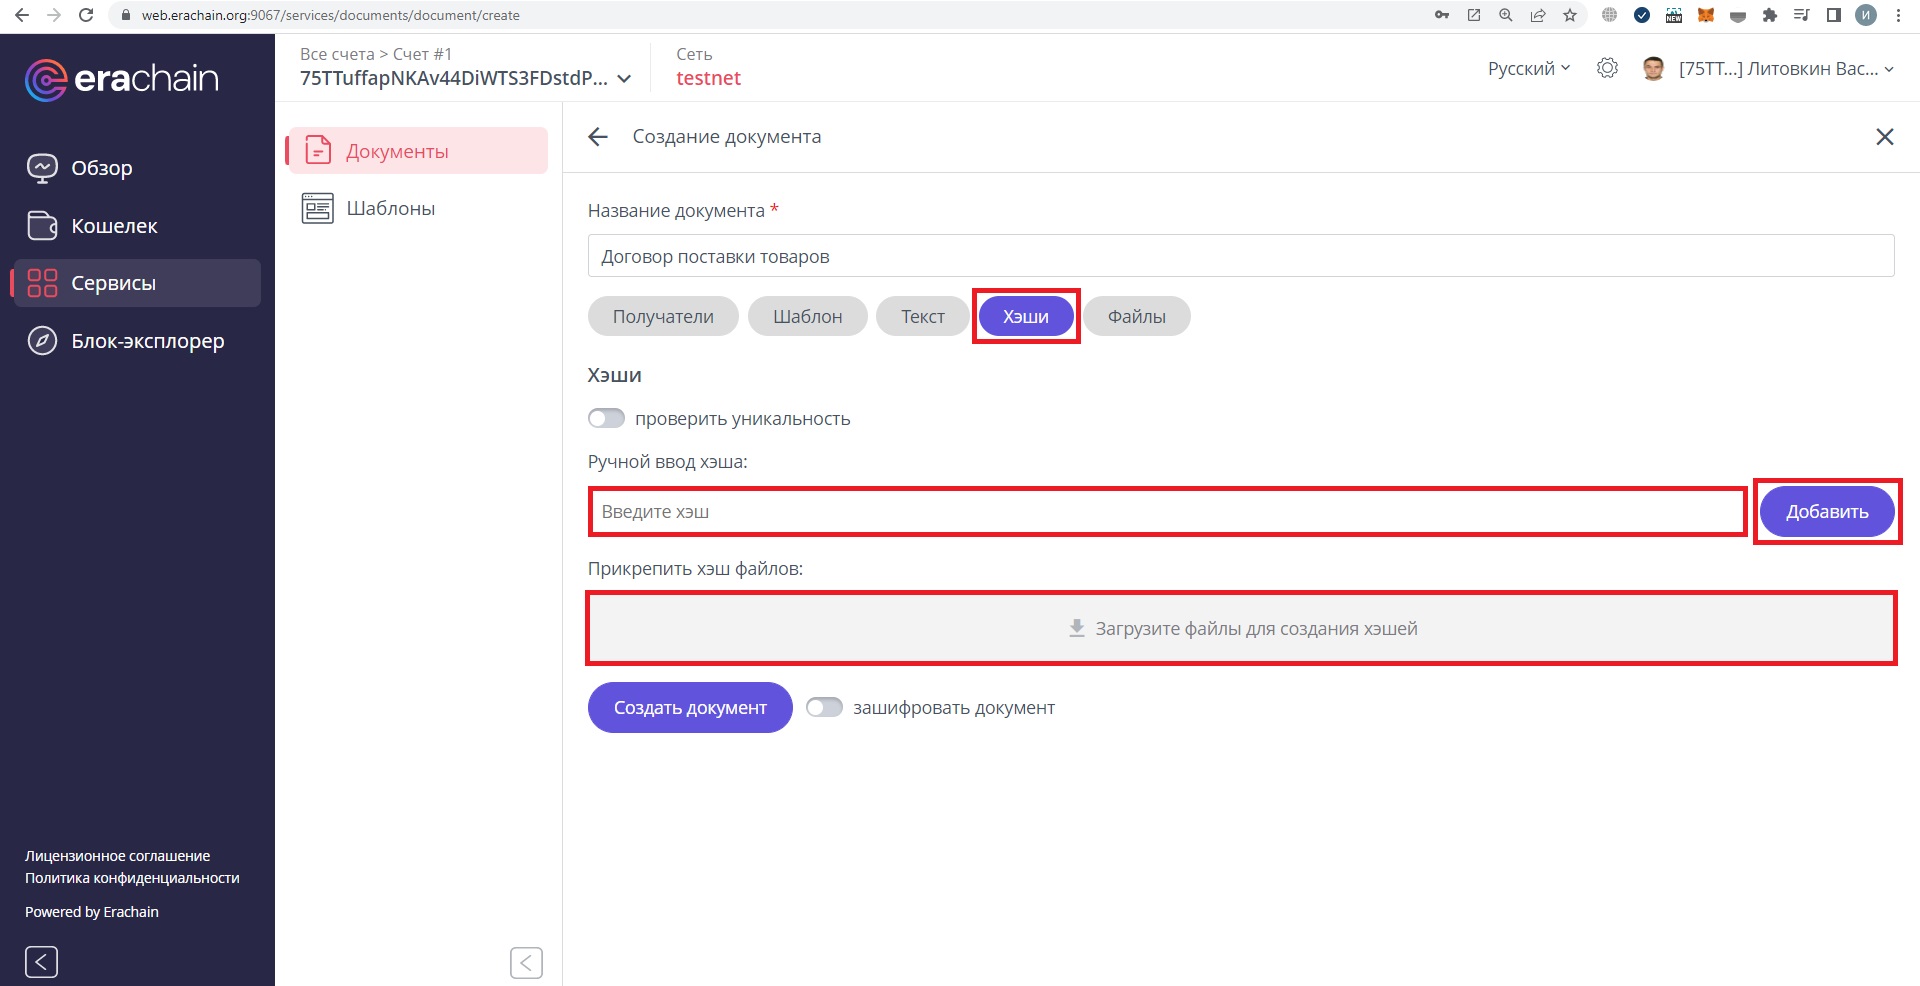Click the Erachain logo icon
The width and height of the screenshot is (1920, 986).
46,80
